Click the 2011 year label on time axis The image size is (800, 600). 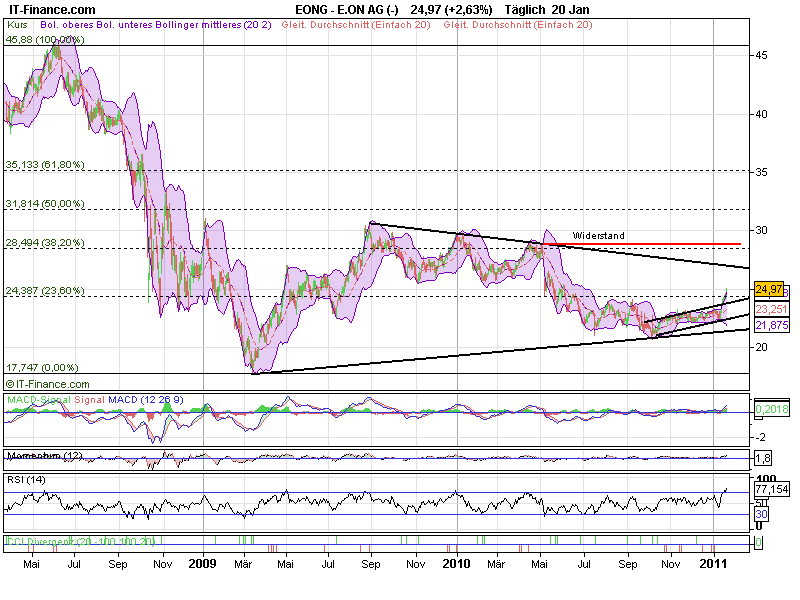713,564
